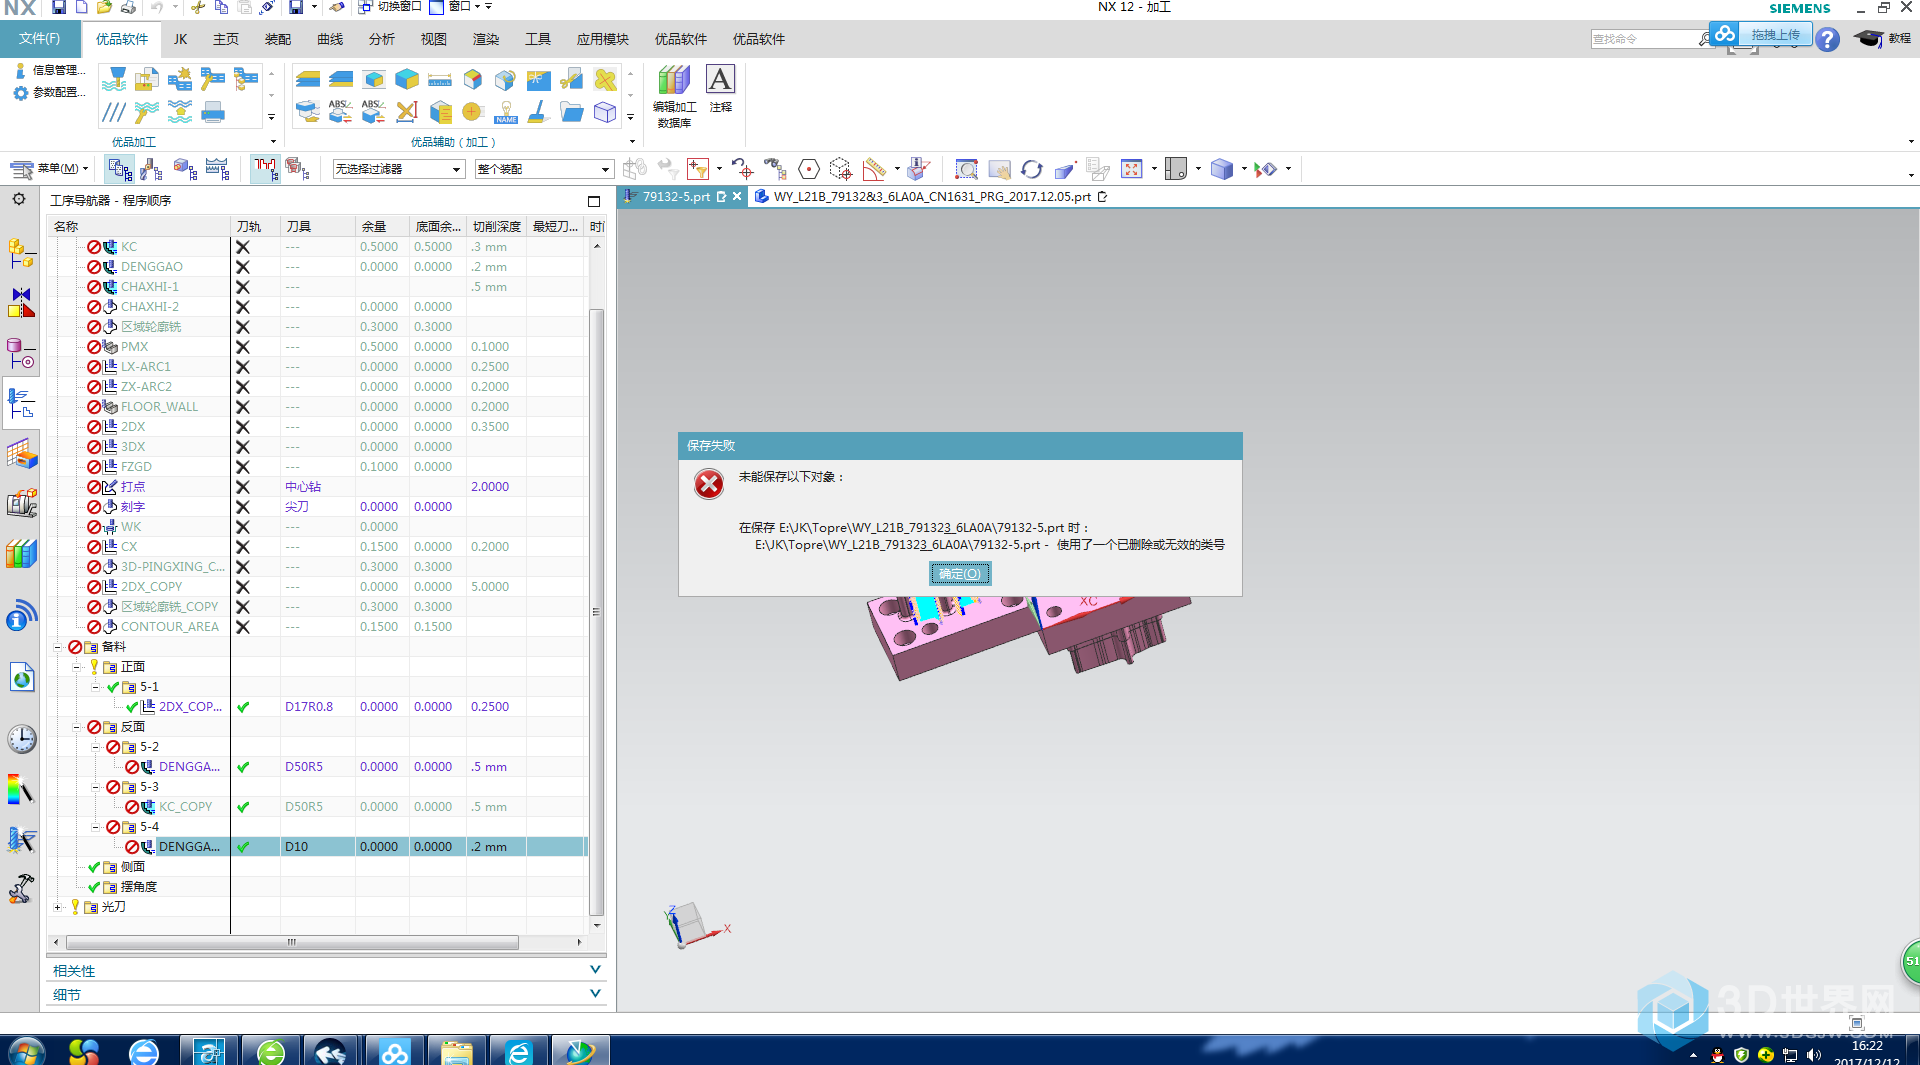The image size is (1920, 1065).
Task: Switch to Machine Tool view
Action: point(152,169)
